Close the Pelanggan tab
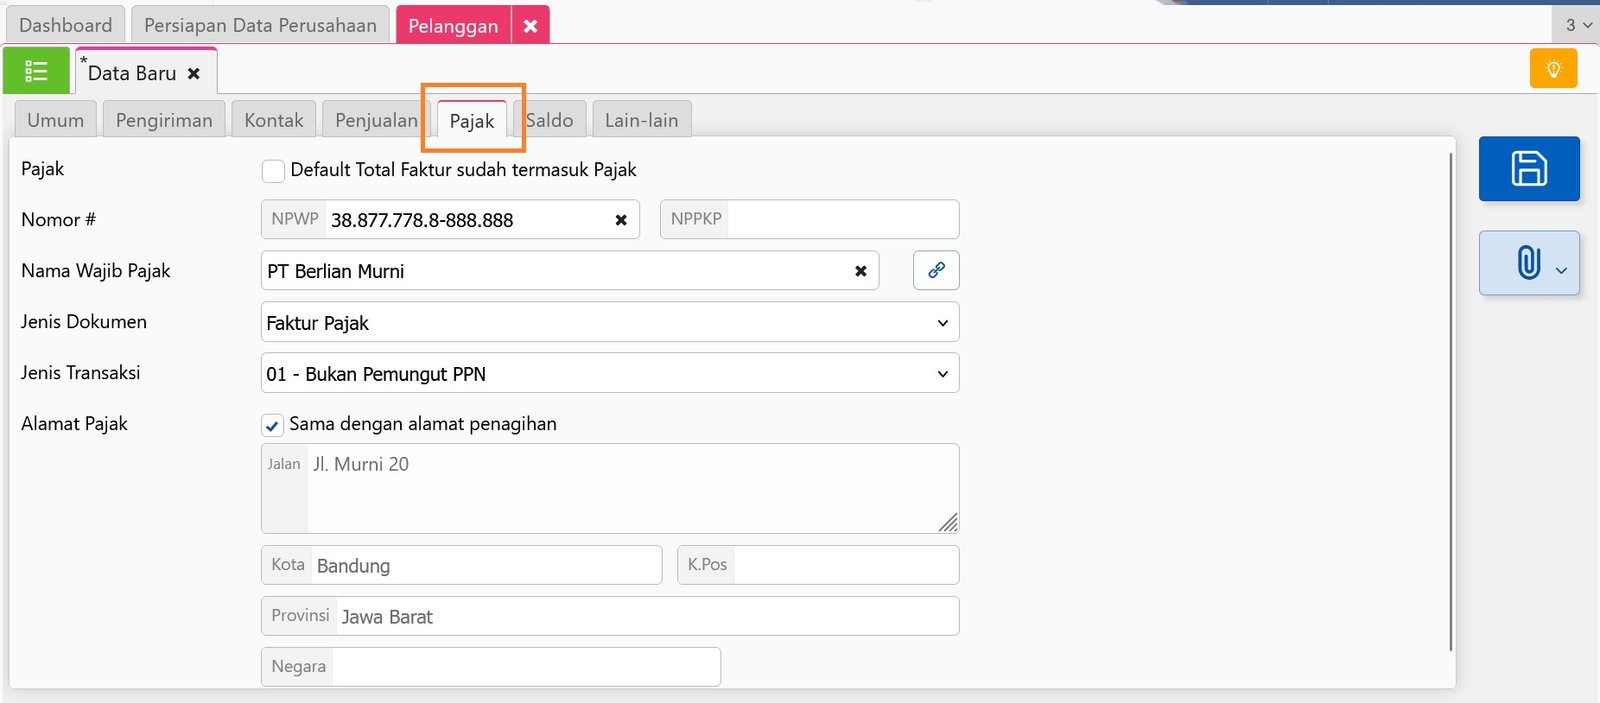 (530, 26)
